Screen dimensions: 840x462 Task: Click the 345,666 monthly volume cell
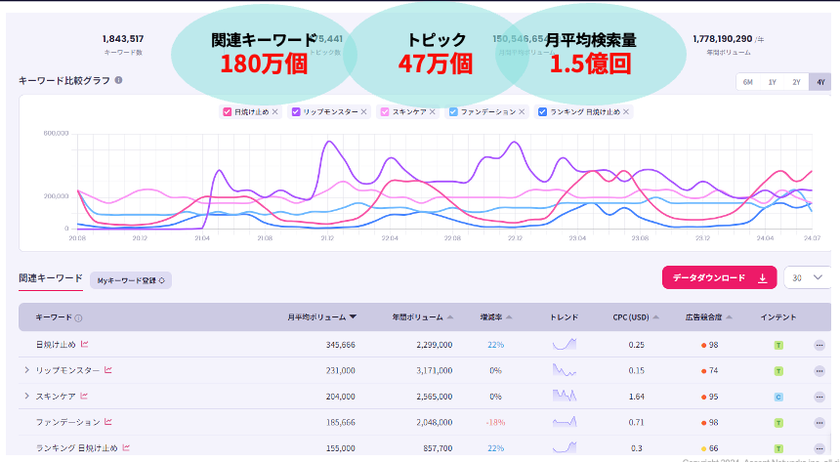click(x=340, y=345)
